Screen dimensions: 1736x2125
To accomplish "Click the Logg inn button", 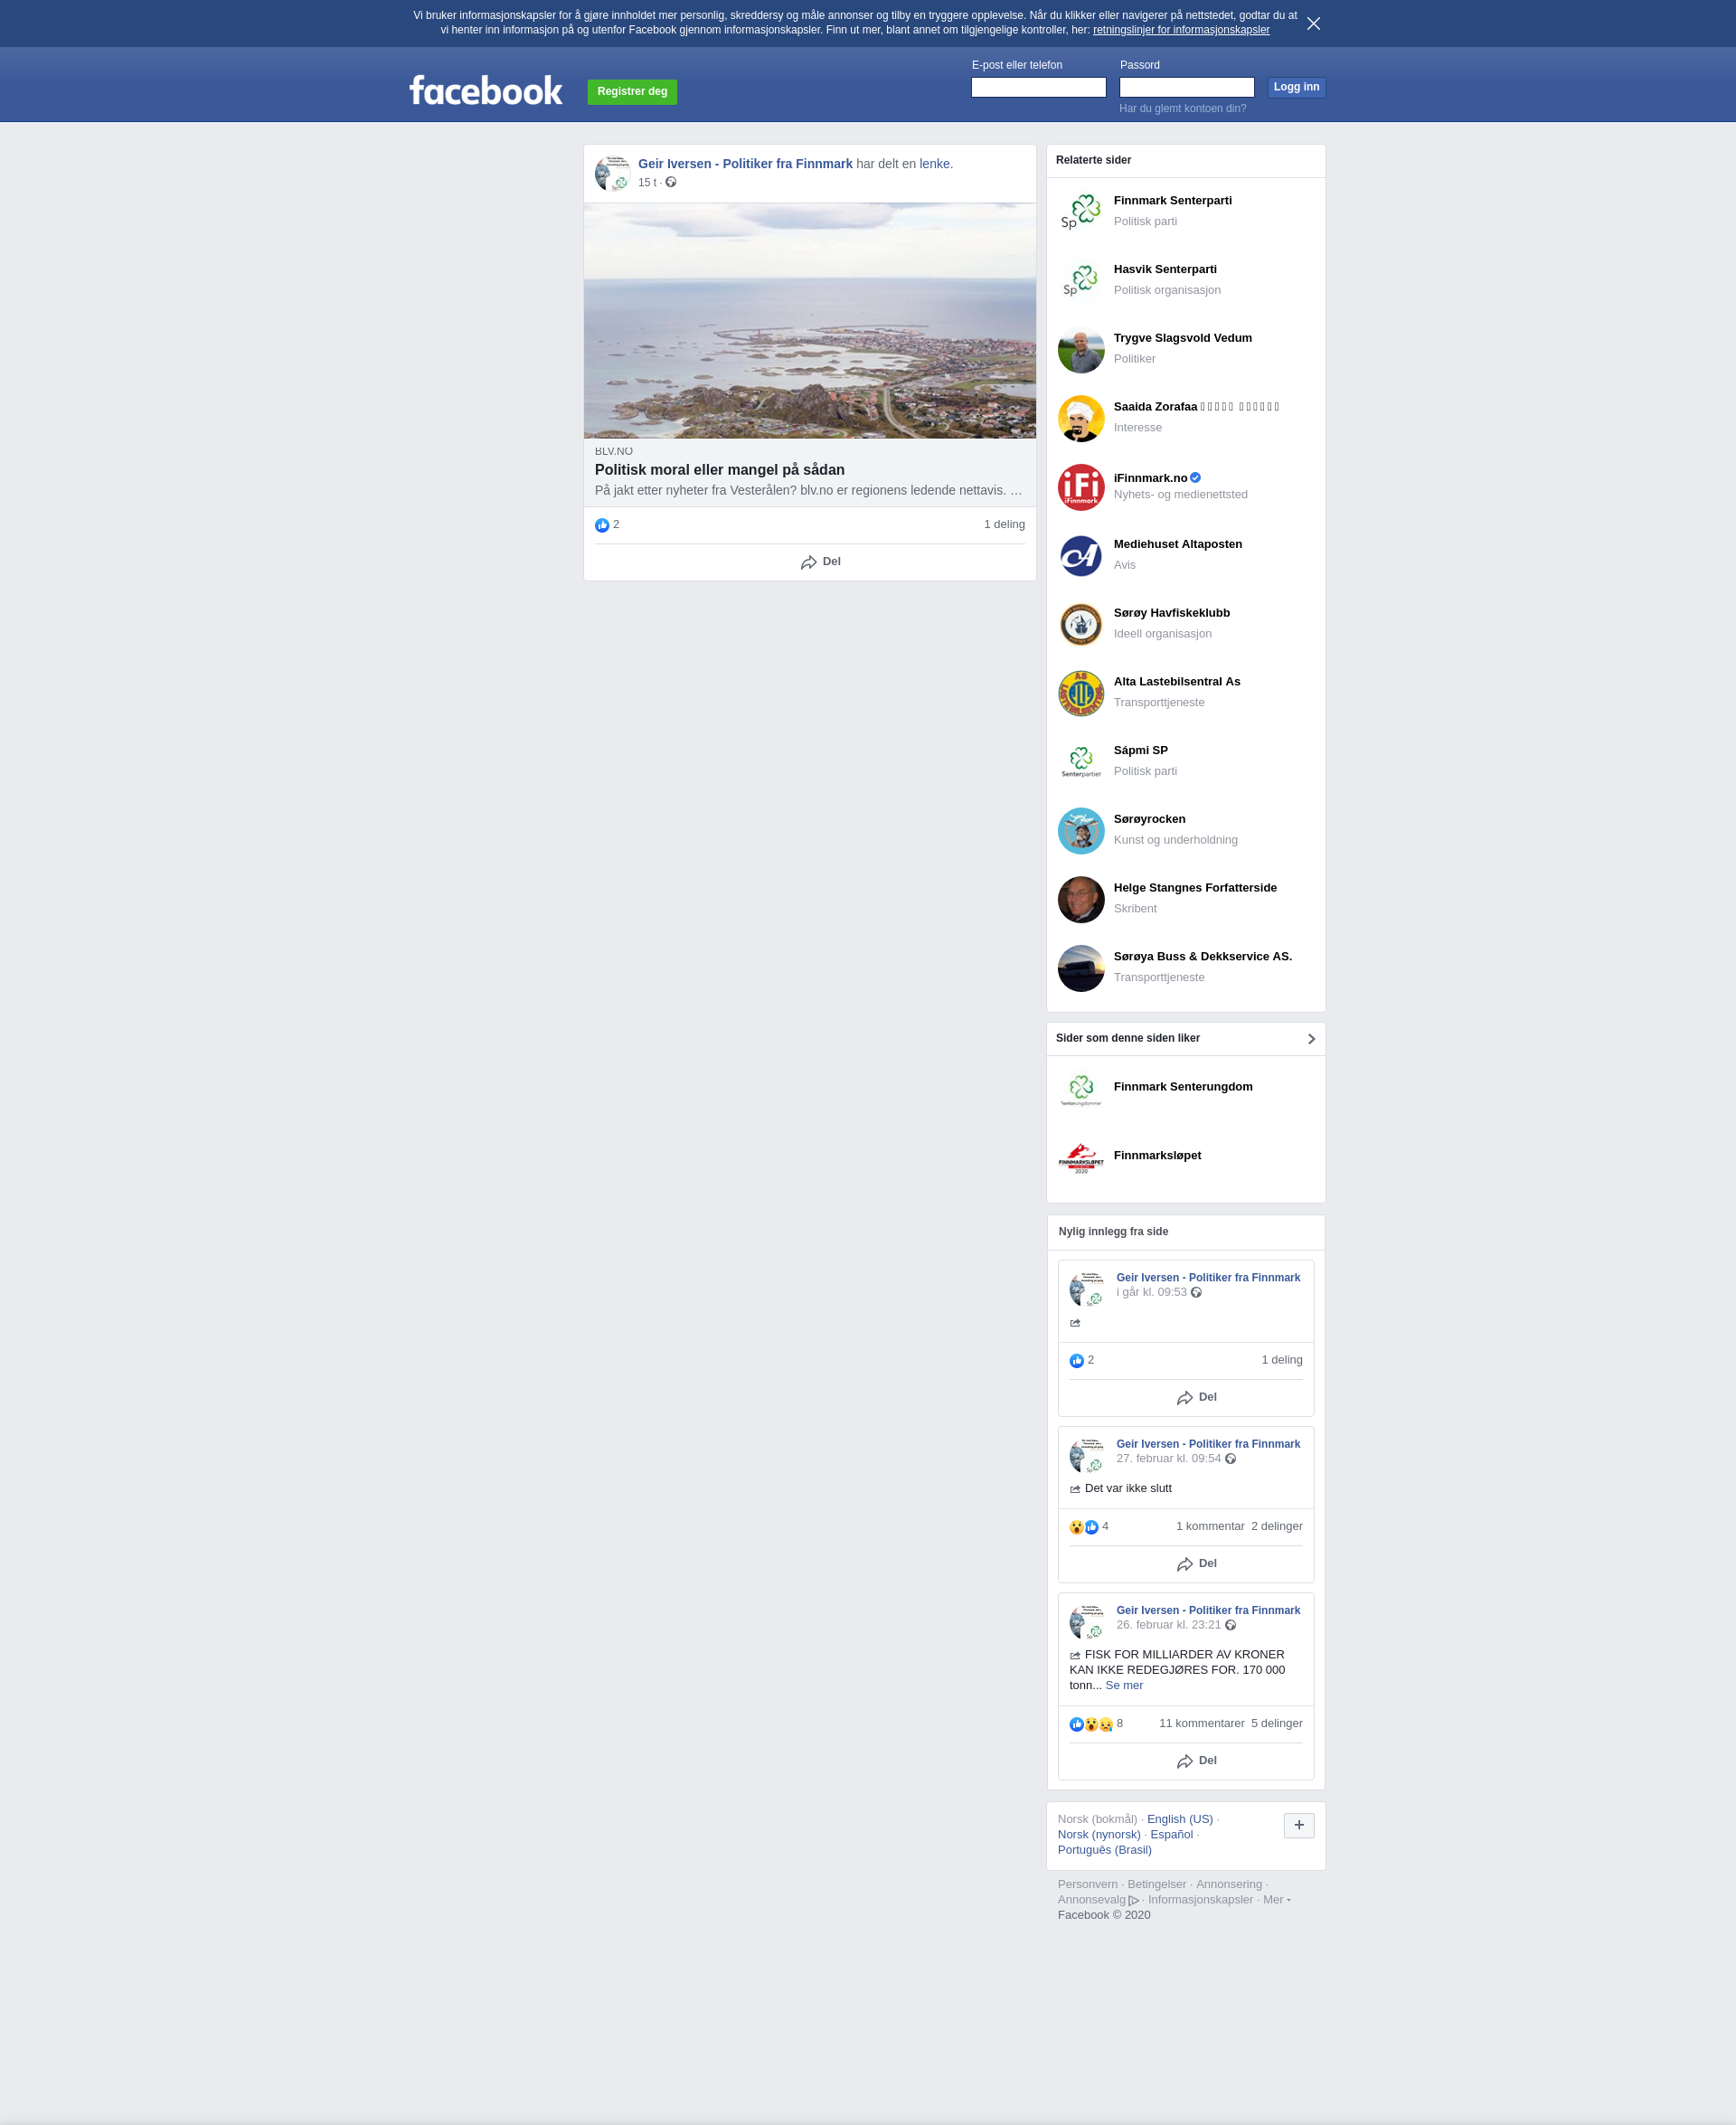I will (x=1296, y=87).
